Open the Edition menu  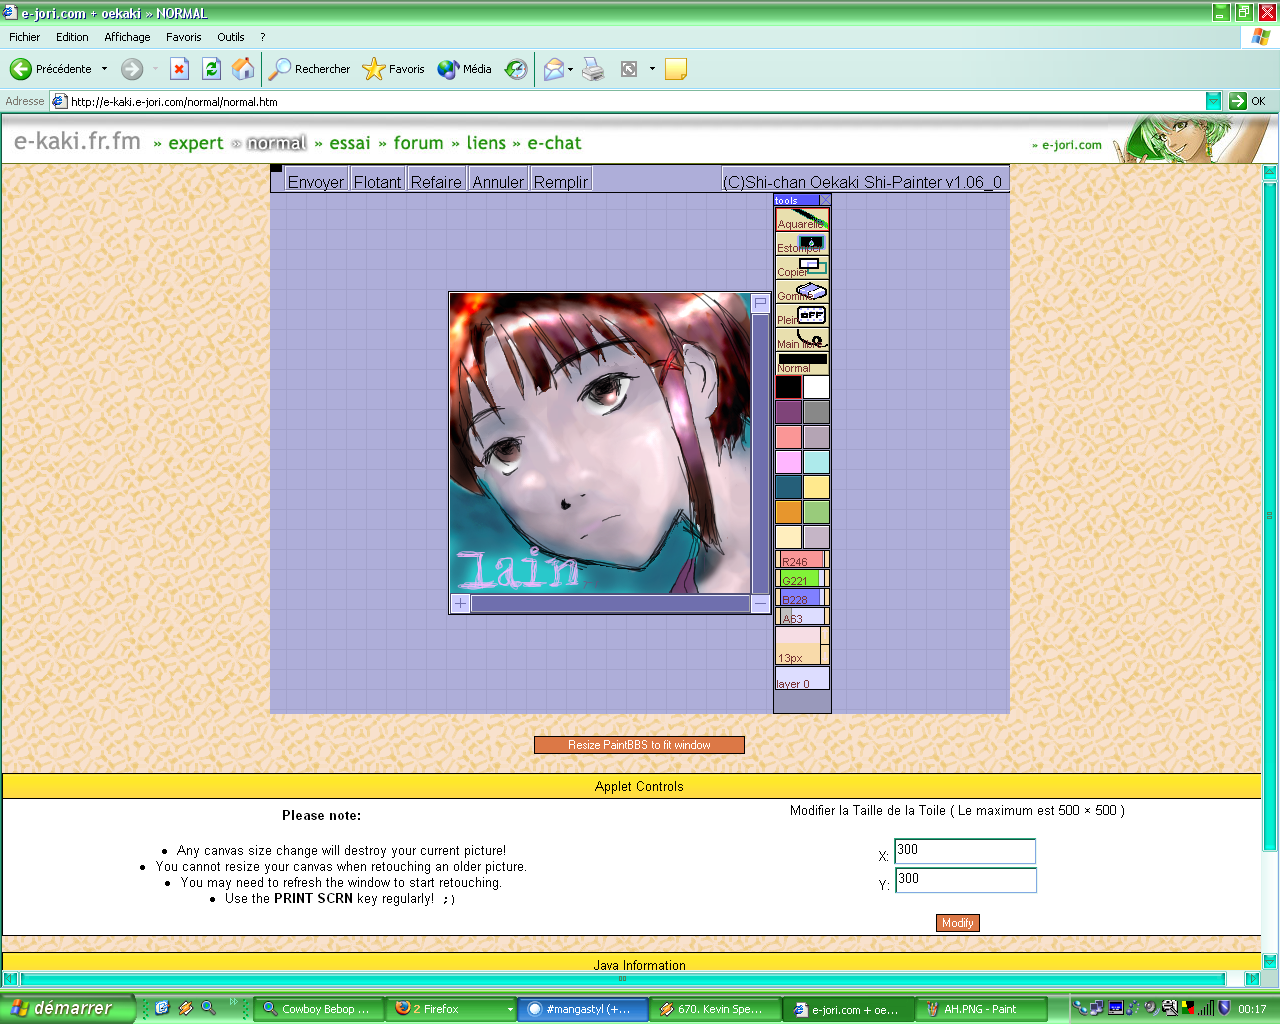[72, 37]
